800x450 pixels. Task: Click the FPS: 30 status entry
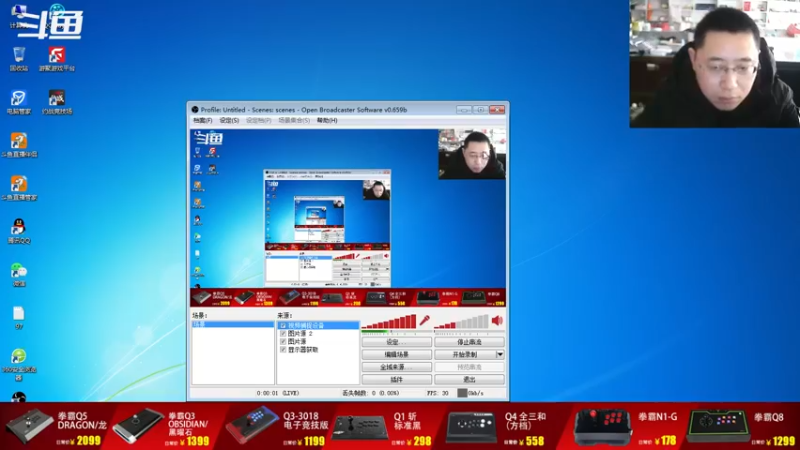pos(438,393)
